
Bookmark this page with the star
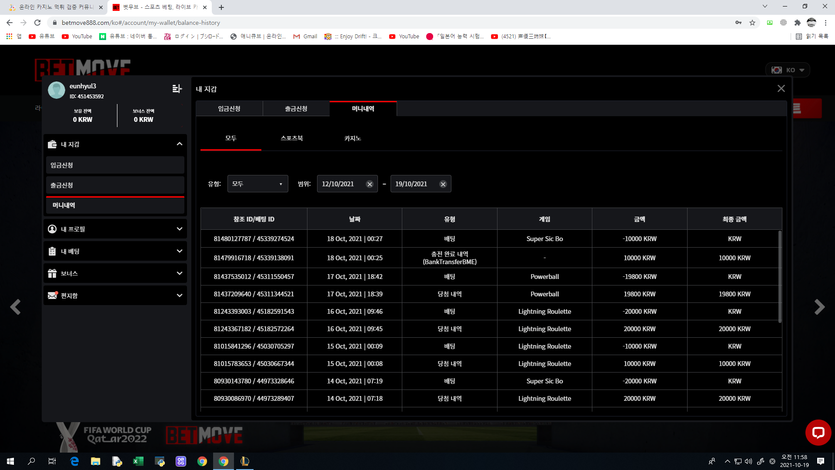(x=752, y=22)
